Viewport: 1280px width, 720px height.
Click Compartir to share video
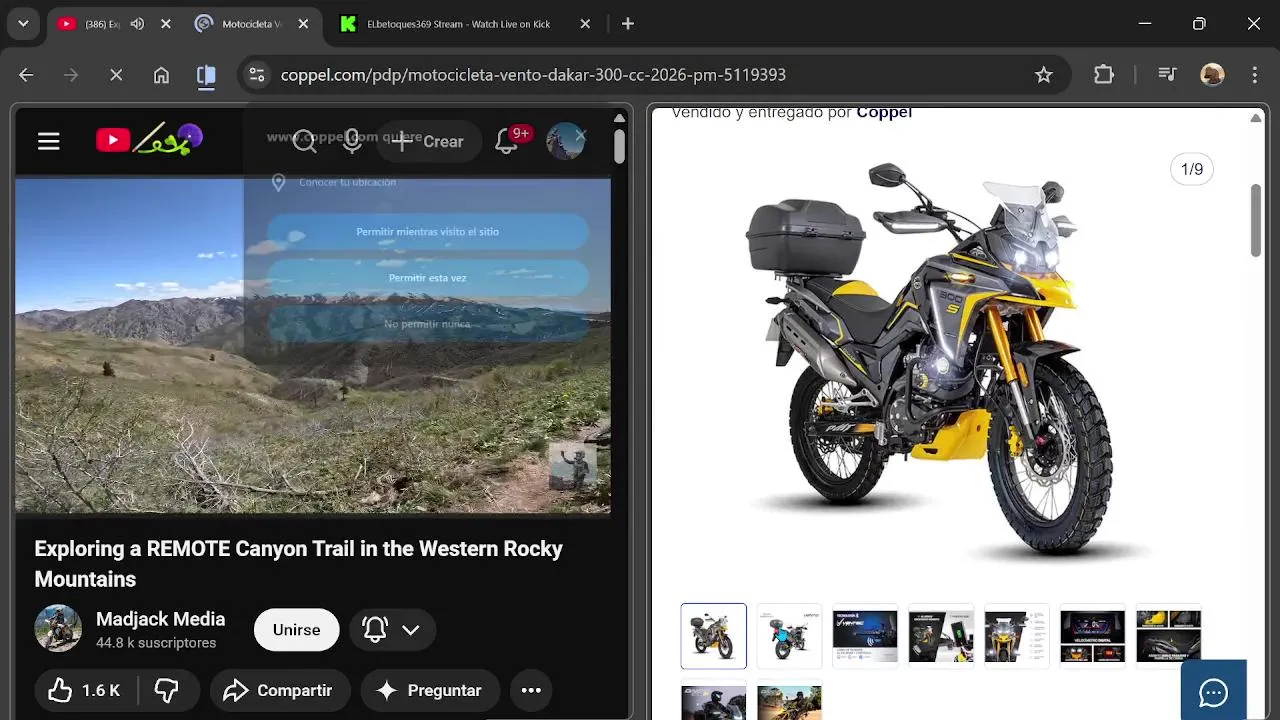click(x=278, y=691)
